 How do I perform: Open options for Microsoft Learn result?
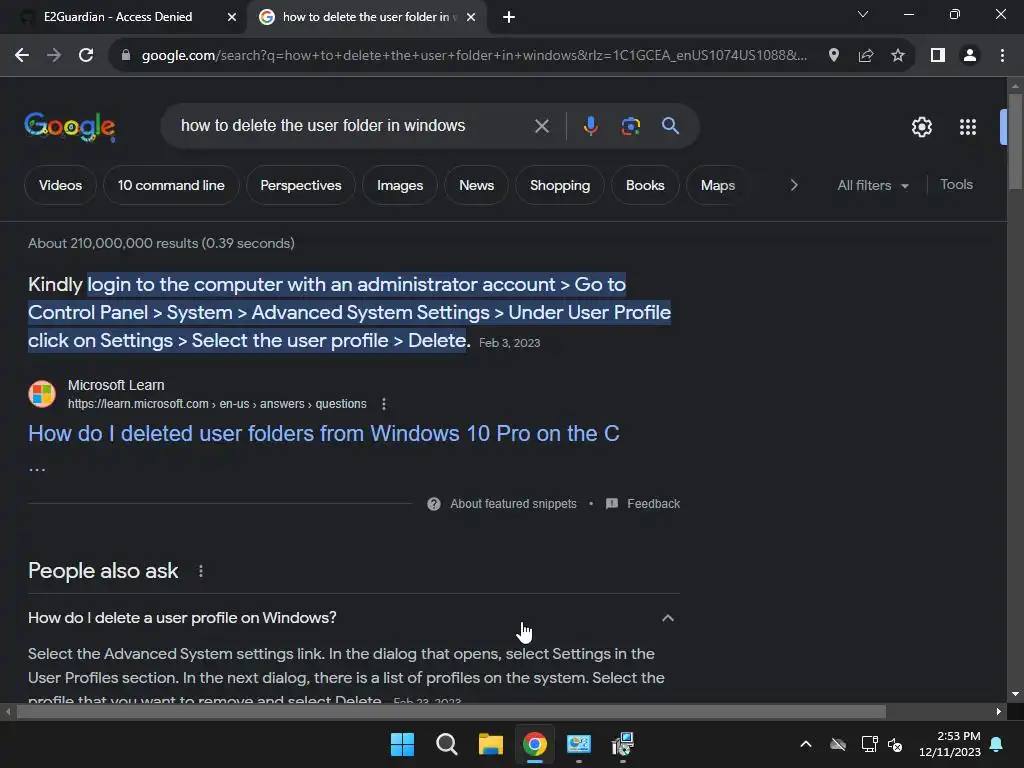point(384,404)
